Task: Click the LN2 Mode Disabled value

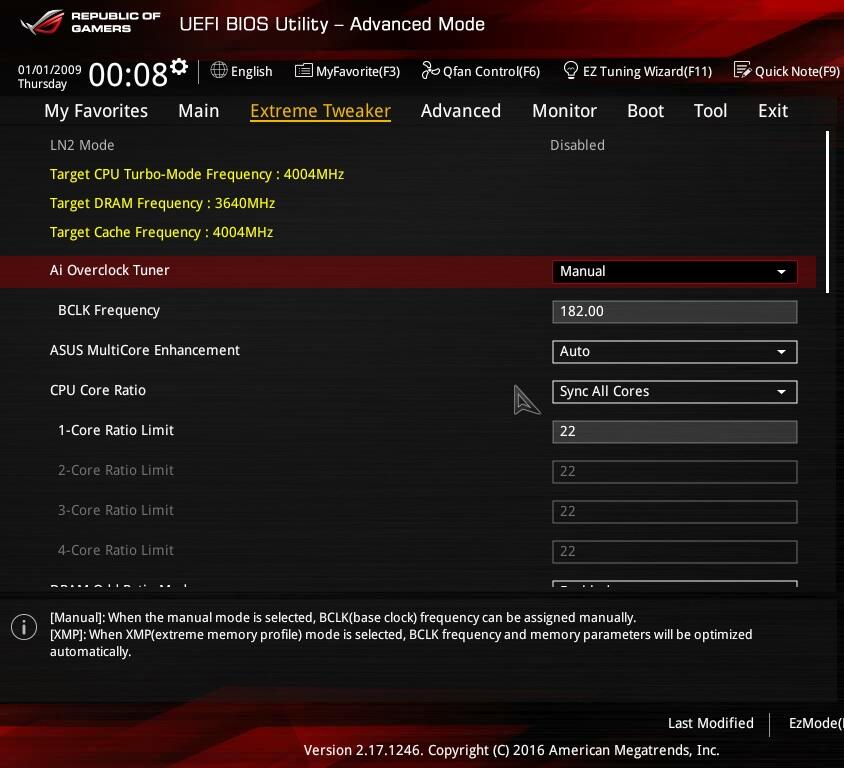Action: tap(577, 145)
